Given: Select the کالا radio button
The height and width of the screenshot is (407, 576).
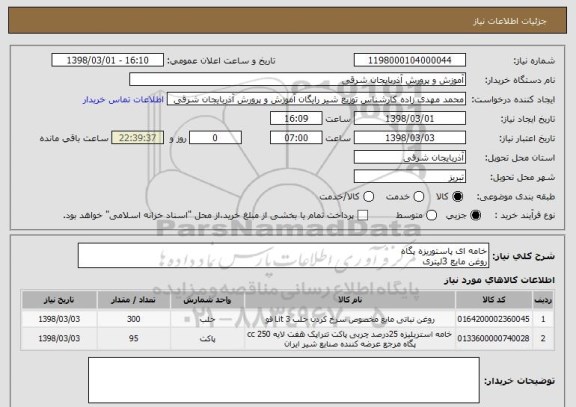Looking at the screenshot, I should click(x=457, y=197).
